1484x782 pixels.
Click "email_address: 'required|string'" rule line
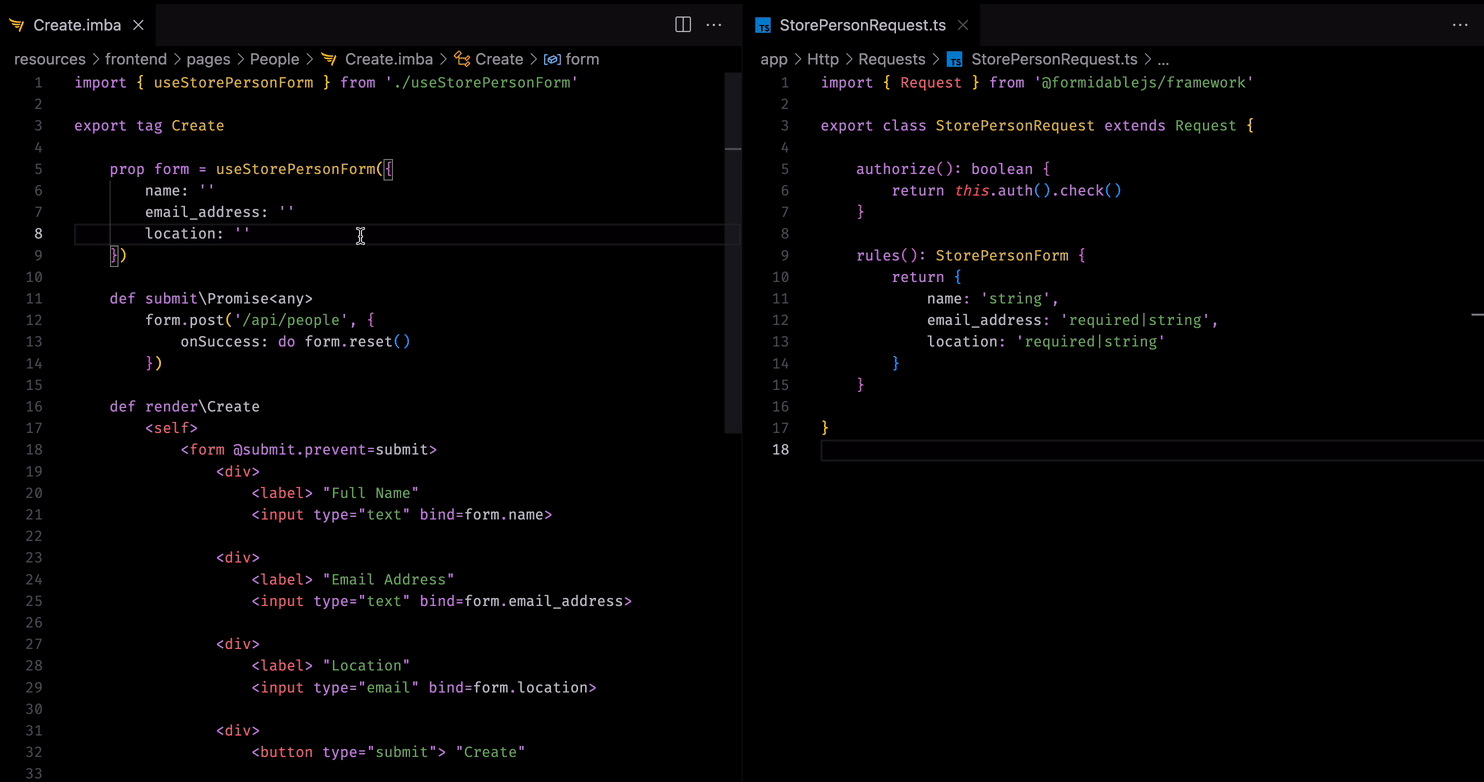(x=1073, y=320)
